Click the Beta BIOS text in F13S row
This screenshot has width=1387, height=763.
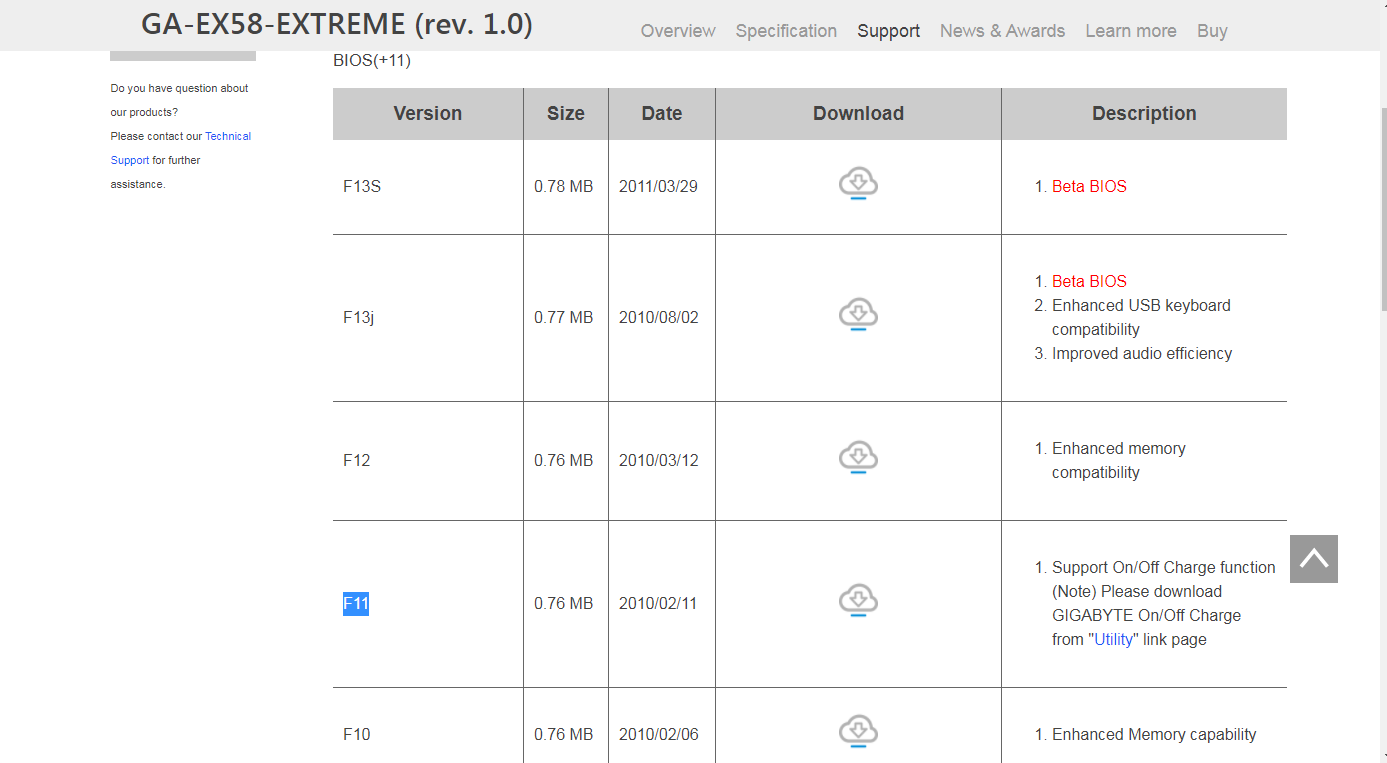point(1089,186)
